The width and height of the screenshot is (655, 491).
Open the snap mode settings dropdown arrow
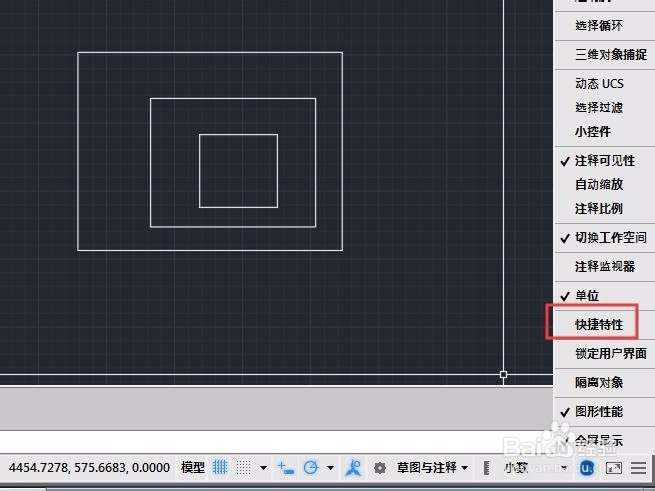click(x=264, y=468)
